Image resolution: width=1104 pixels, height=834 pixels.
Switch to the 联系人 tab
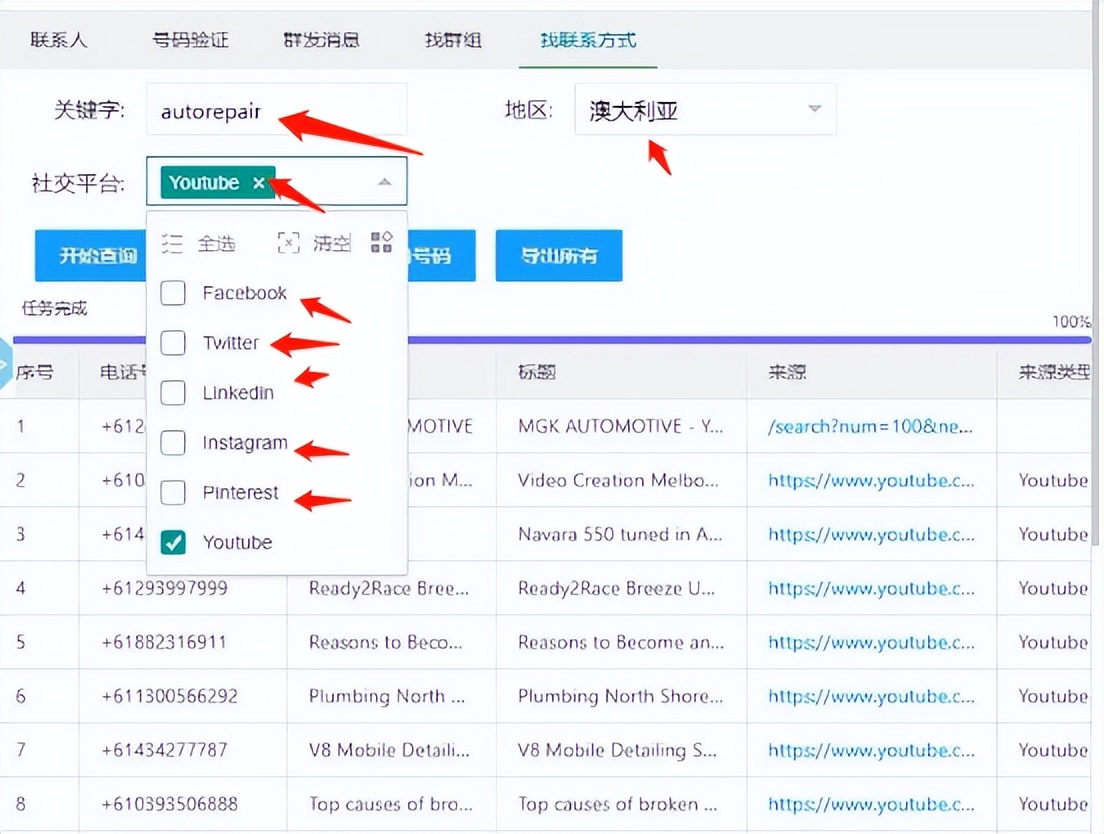click(x=58, y=42)
